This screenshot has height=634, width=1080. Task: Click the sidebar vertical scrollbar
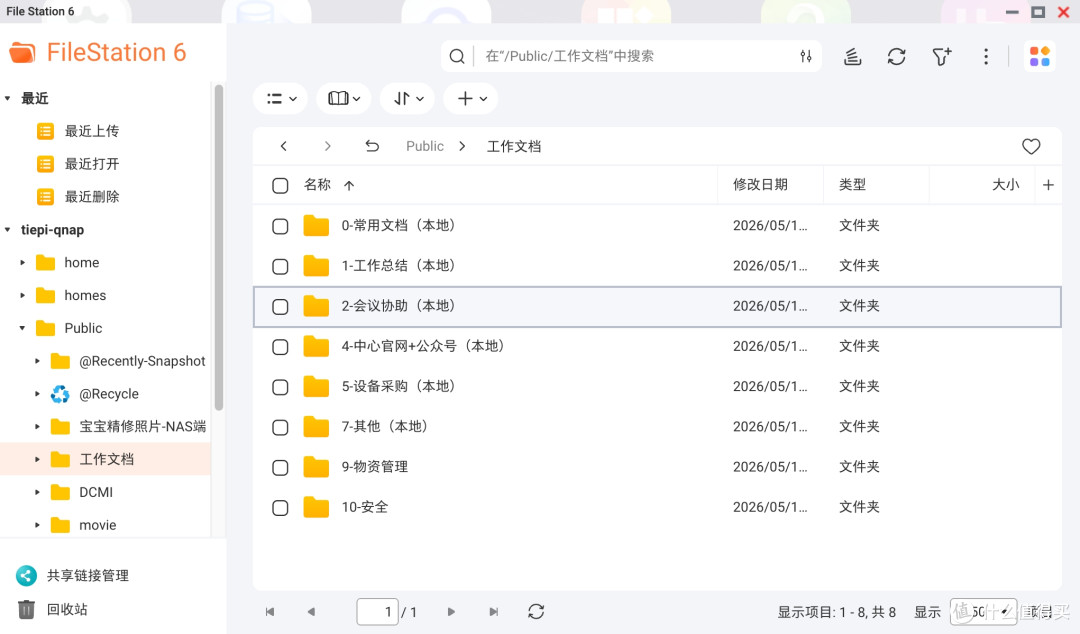click(219, 248)
